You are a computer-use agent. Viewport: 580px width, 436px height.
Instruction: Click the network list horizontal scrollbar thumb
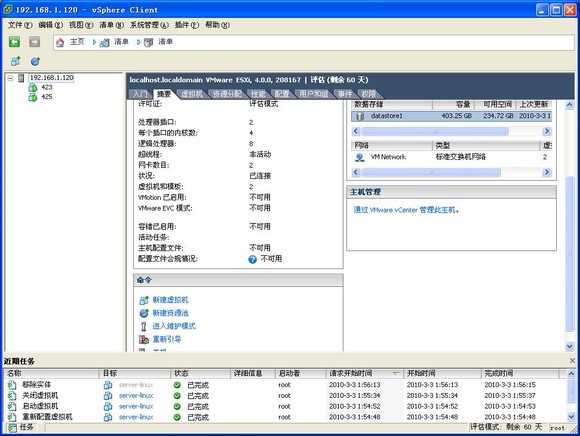pyautogui.click(x=431, y=172)
